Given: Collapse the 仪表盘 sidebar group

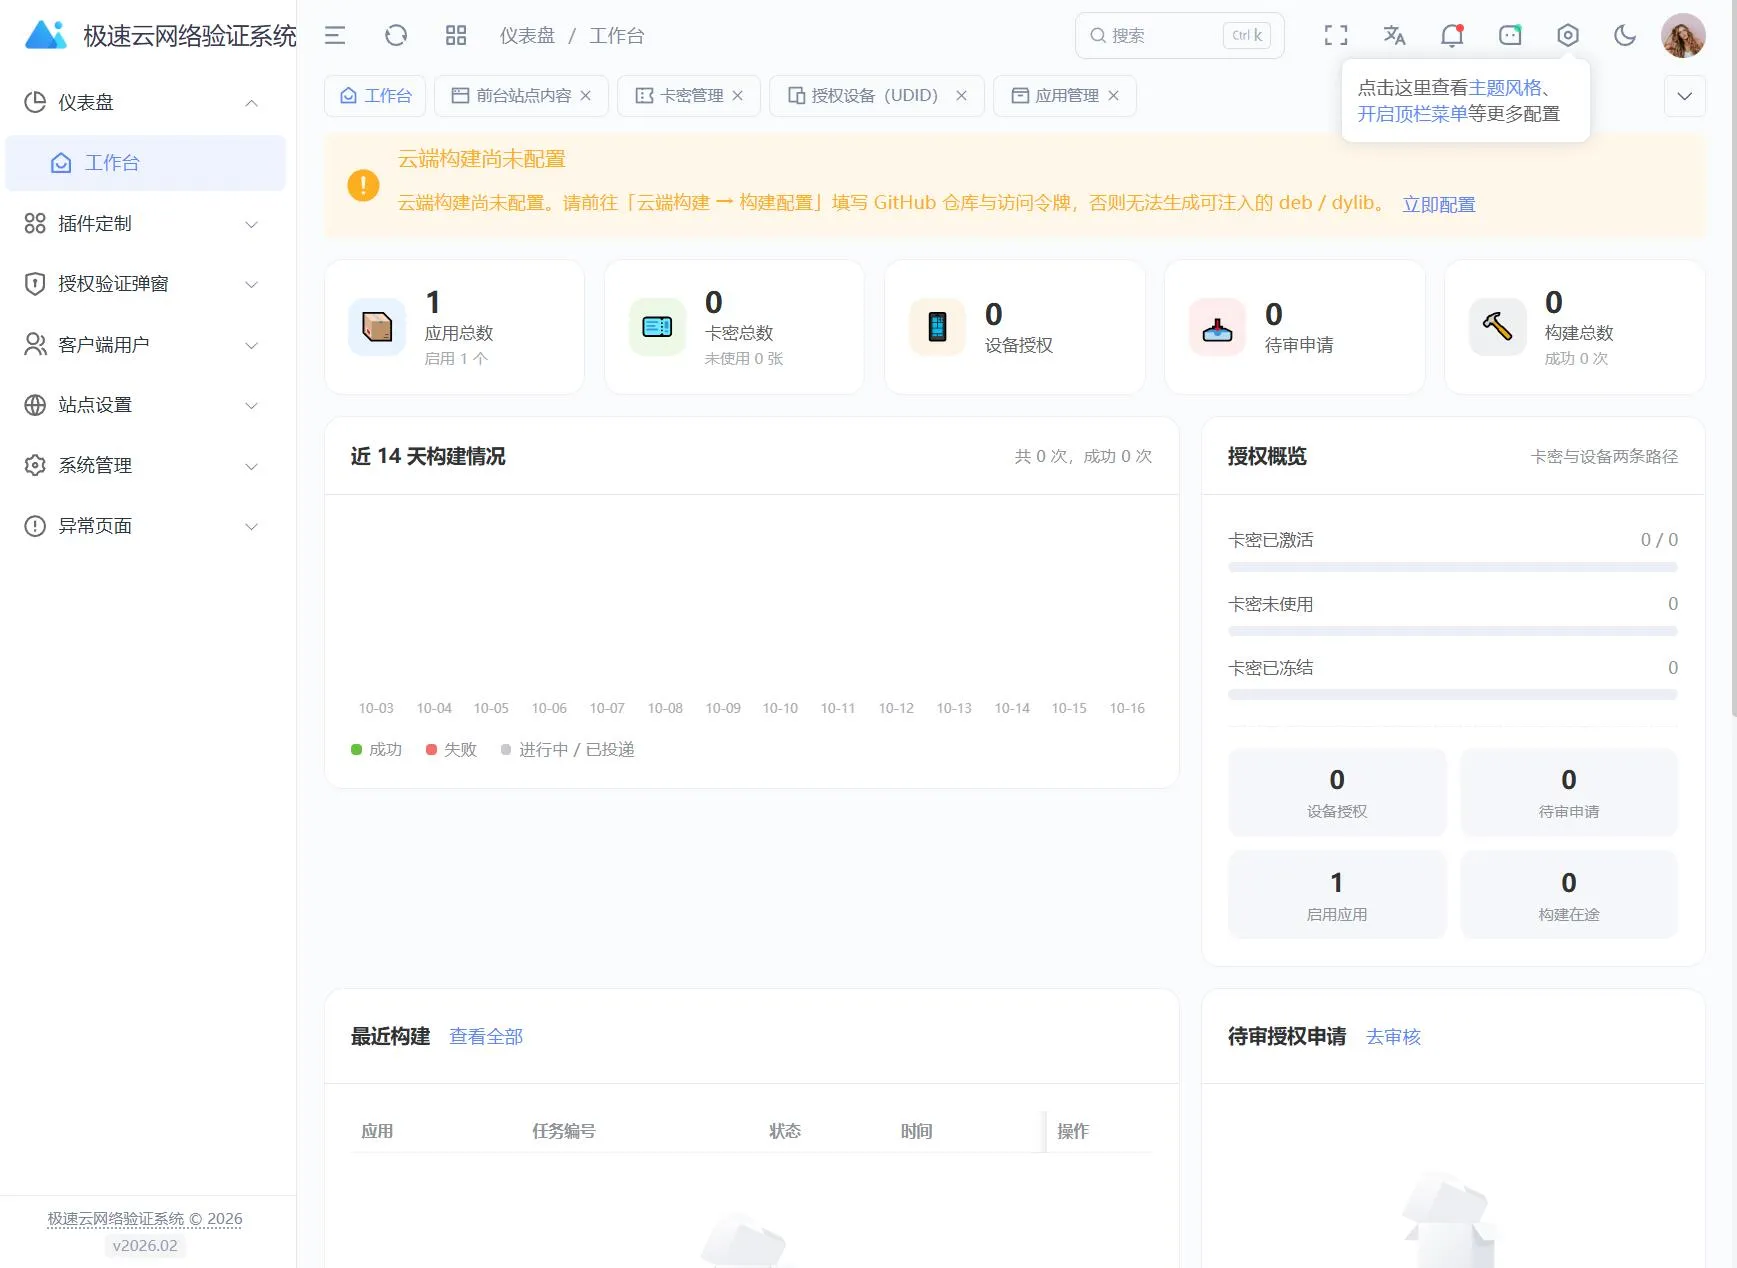Looking at the screenshot, I should [x=145, y=103].
